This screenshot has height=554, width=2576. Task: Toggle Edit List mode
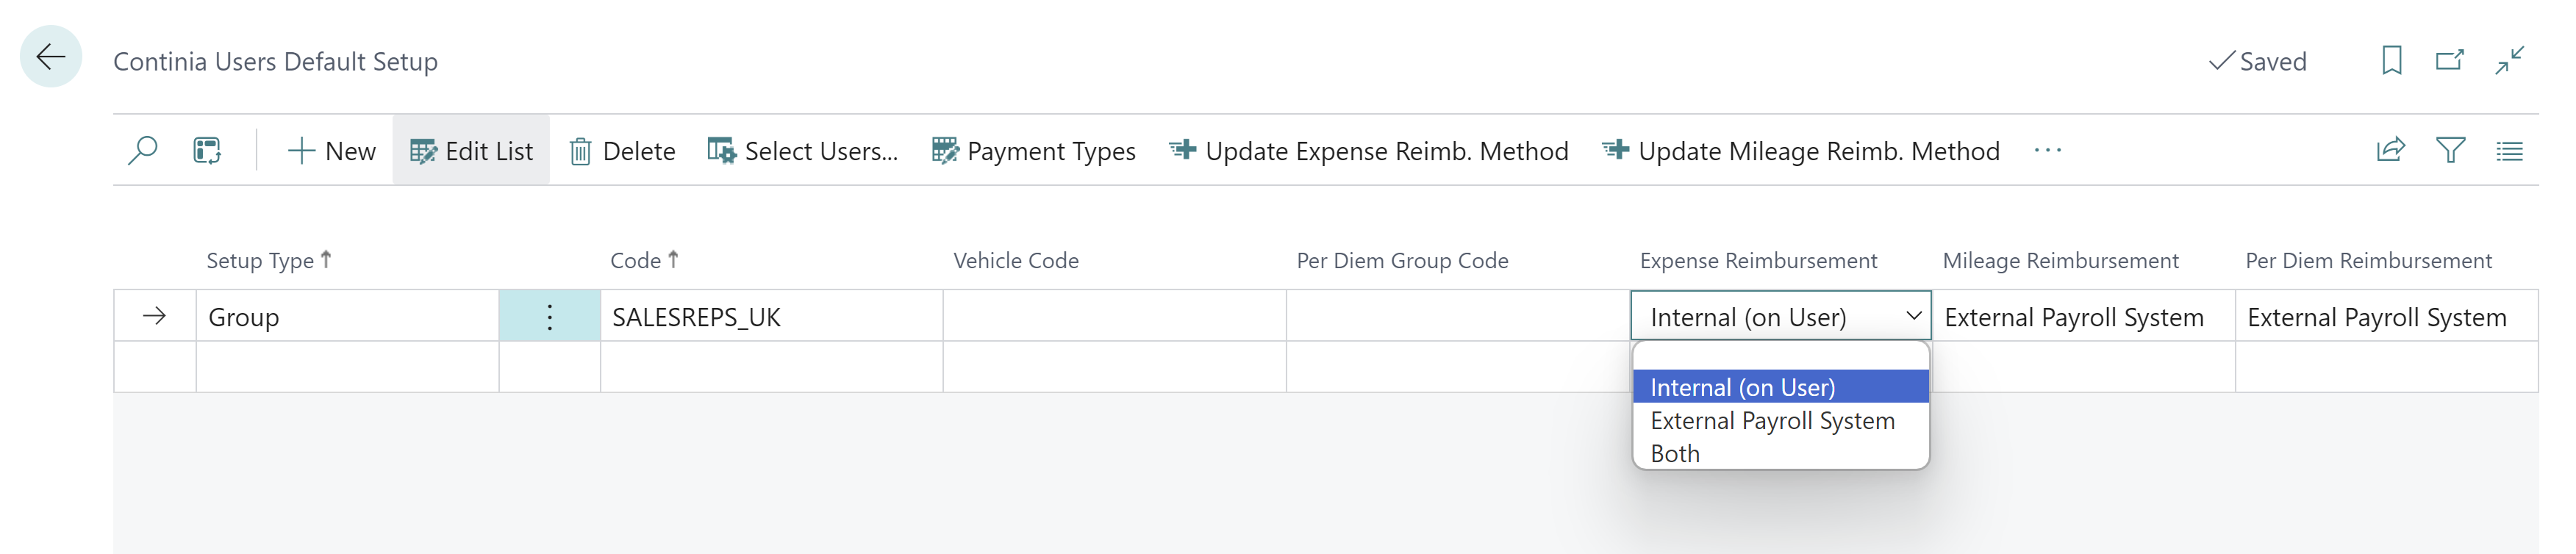click(471, 151)
